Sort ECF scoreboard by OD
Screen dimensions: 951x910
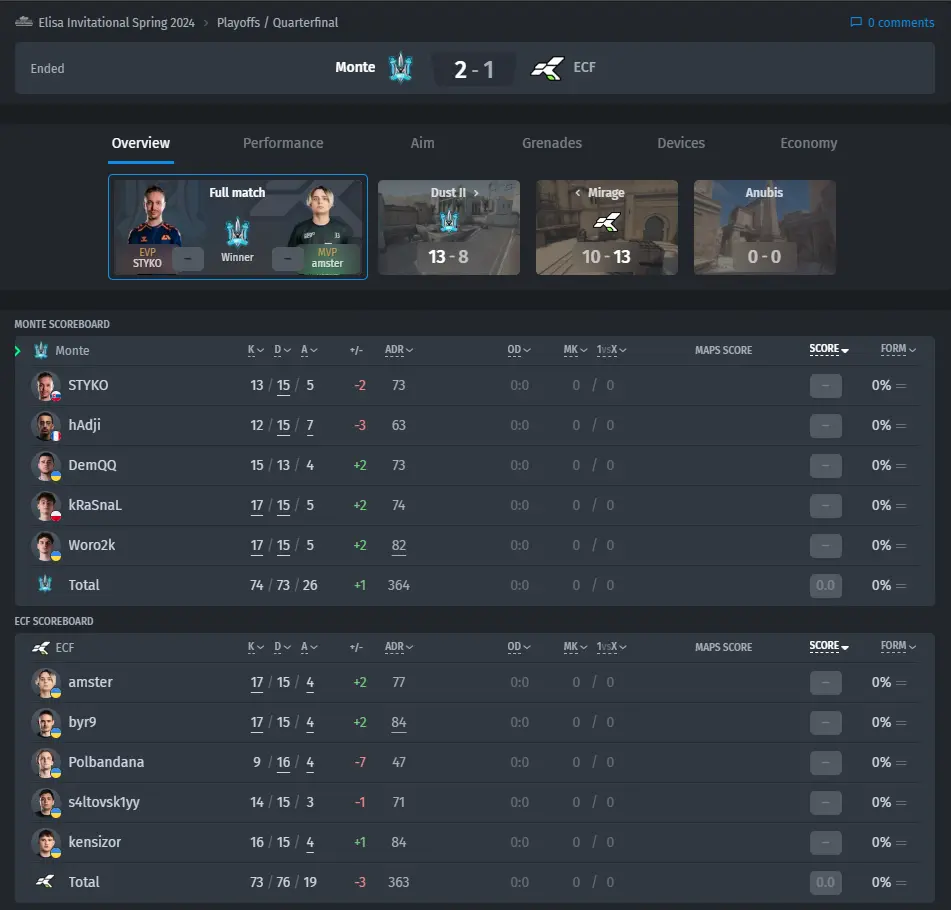(519, 647)
